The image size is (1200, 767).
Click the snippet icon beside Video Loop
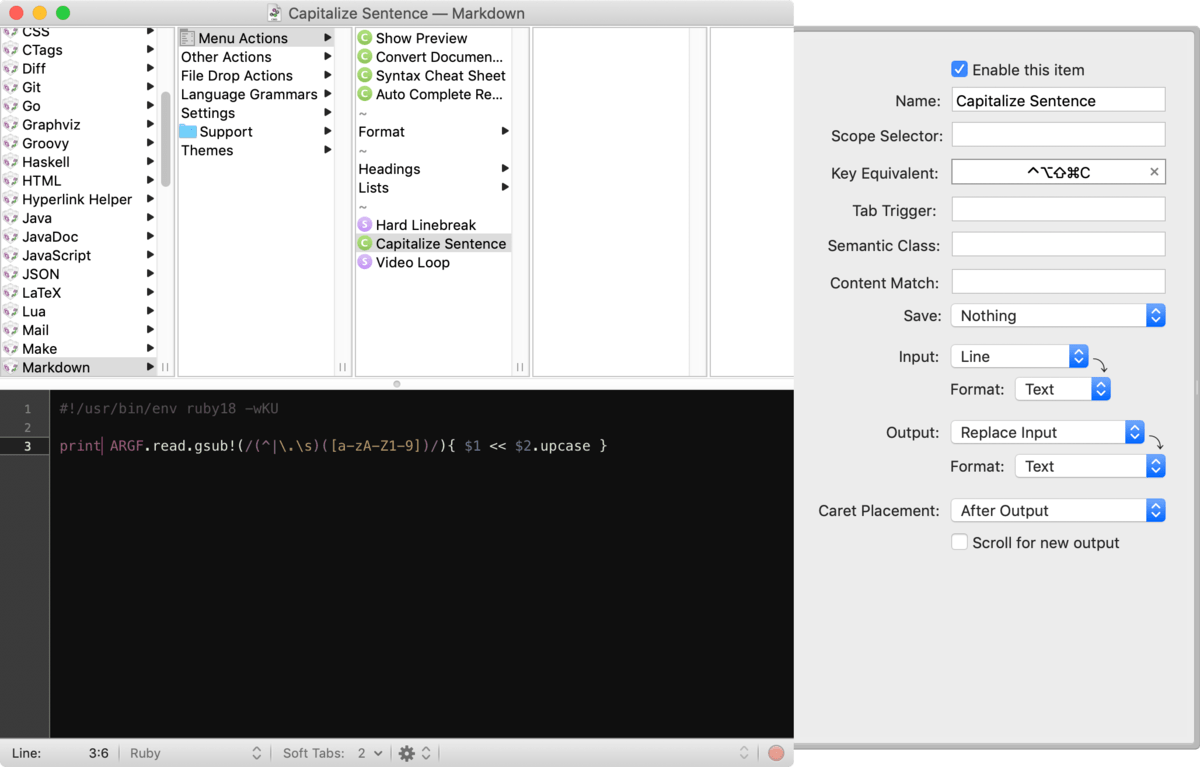[366, 262]
